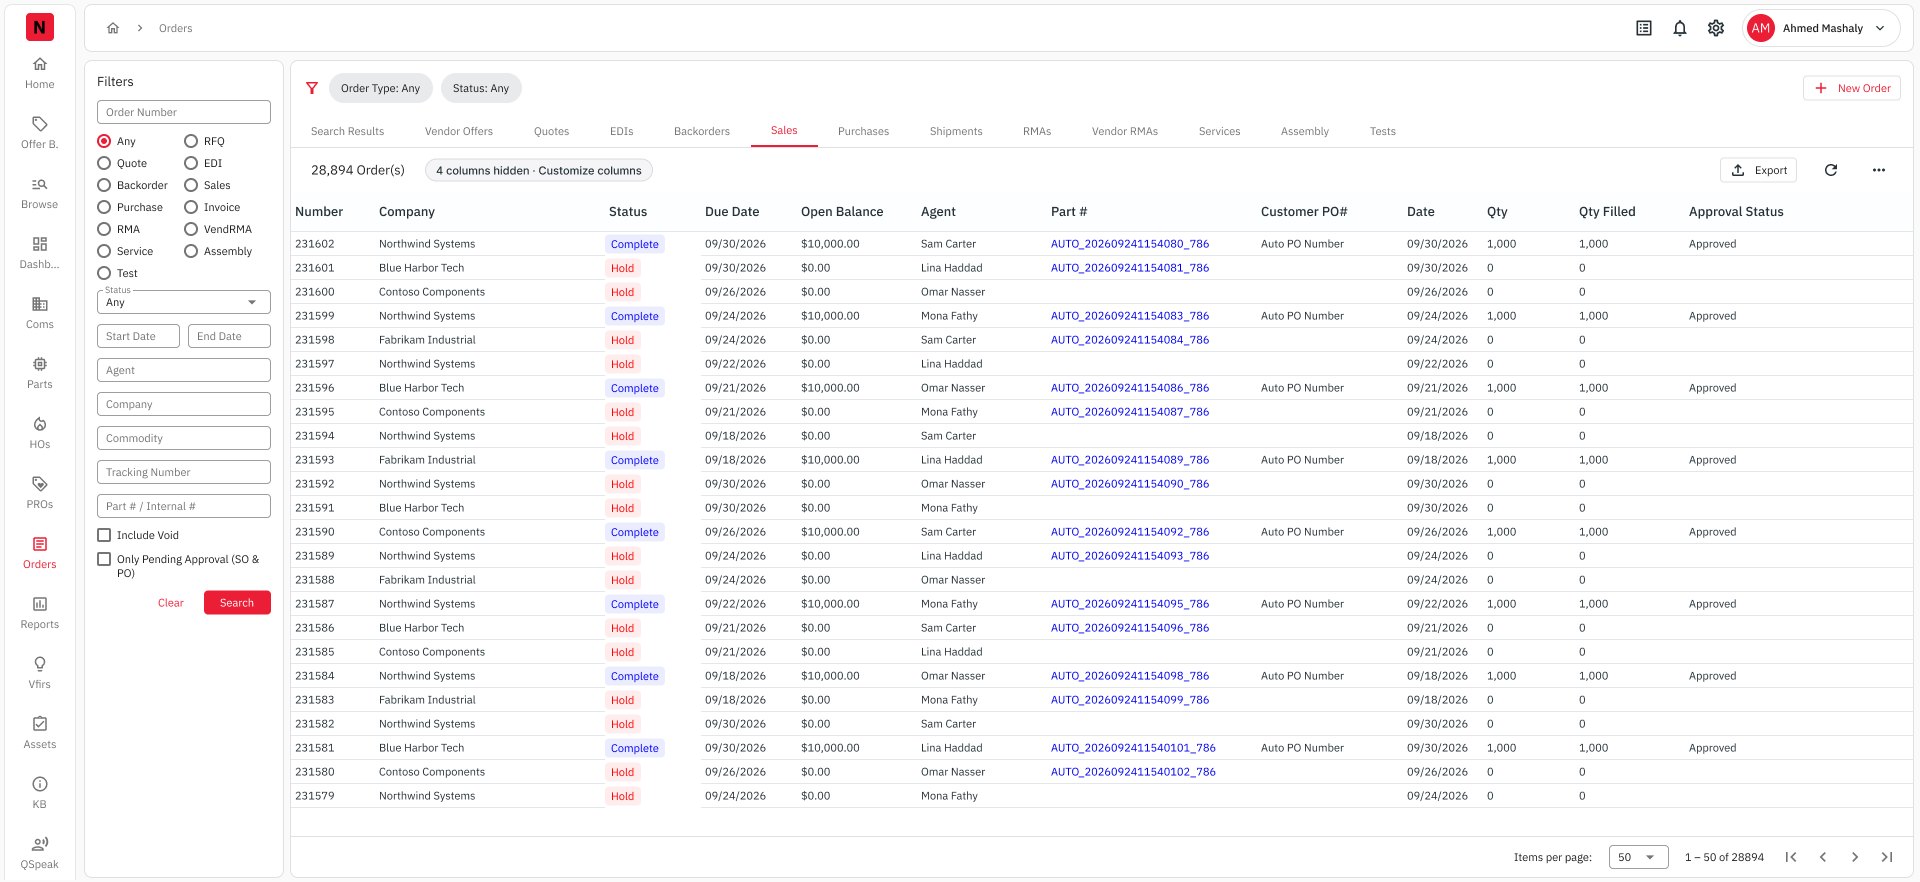Open the Dashboard sidebar icon
Screen dimensions: 1920x882
[x=40, y=244]
